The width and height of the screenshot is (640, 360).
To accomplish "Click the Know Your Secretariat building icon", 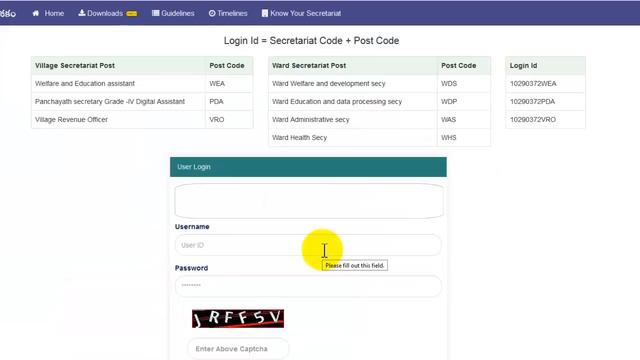I will 265,13.
